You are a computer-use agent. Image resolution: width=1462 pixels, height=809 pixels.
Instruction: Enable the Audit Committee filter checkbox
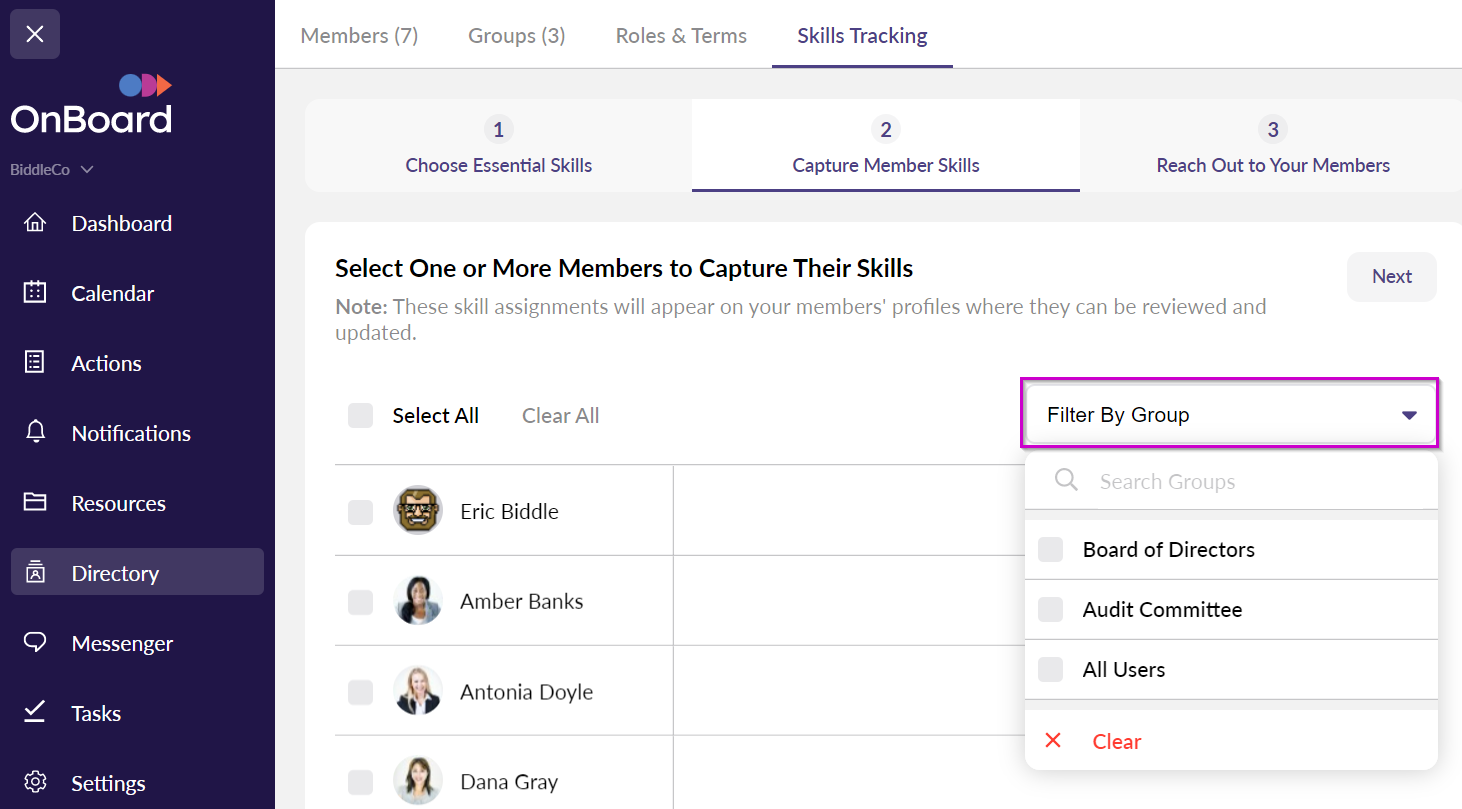click(x=1050, y=609)
